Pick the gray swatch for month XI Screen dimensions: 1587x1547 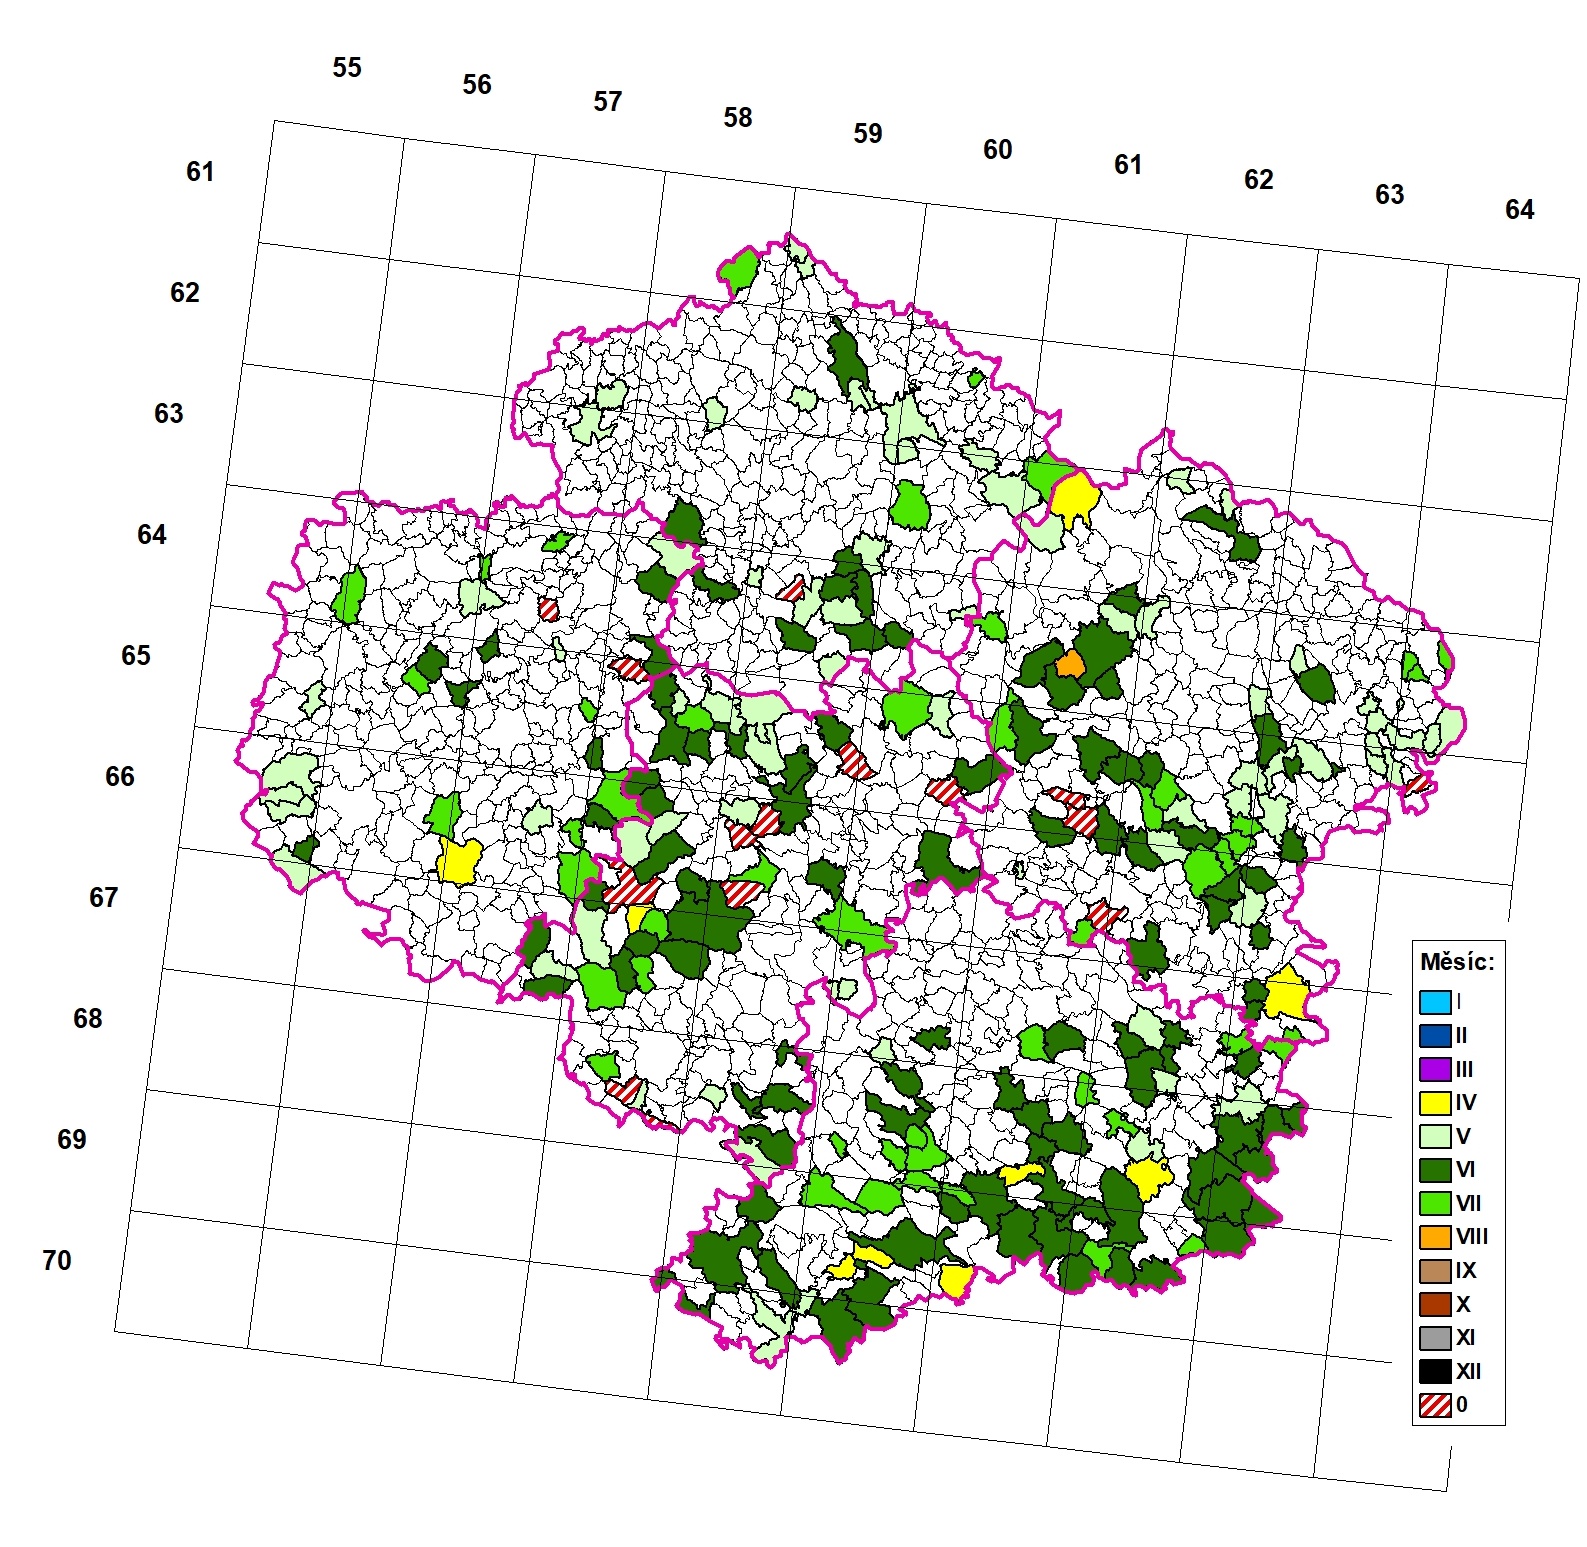(x=1435, y=1338)
